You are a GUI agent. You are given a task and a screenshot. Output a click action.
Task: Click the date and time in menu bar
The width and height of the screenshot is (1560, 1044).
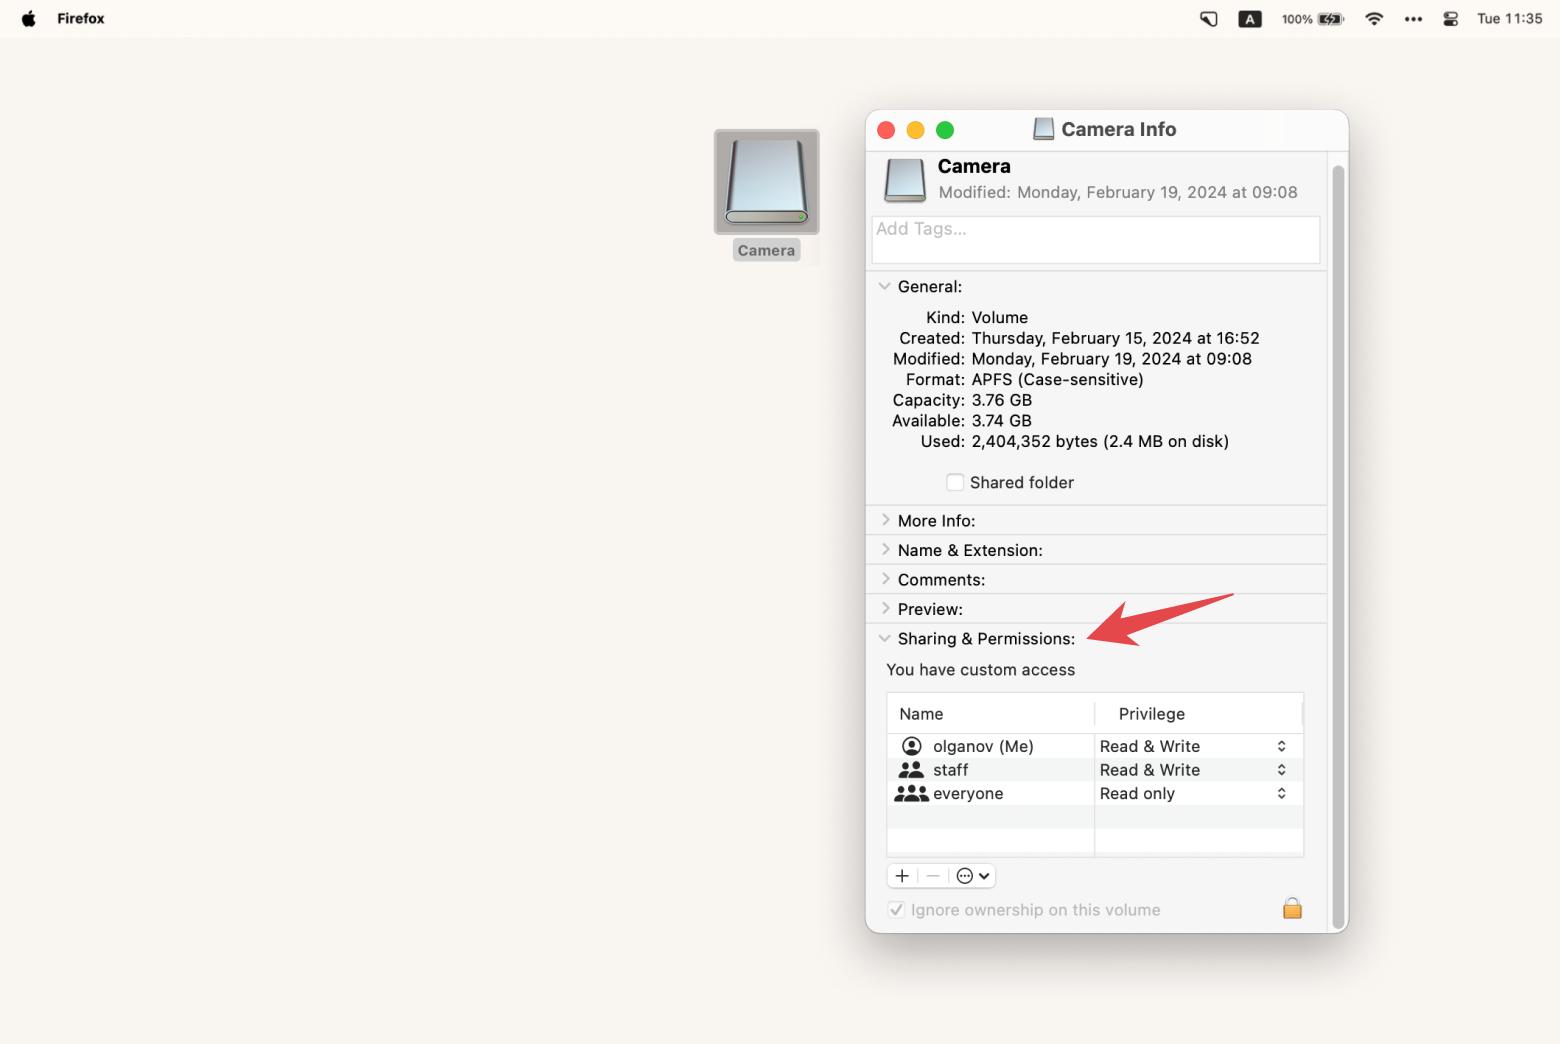coord(1509,19)
